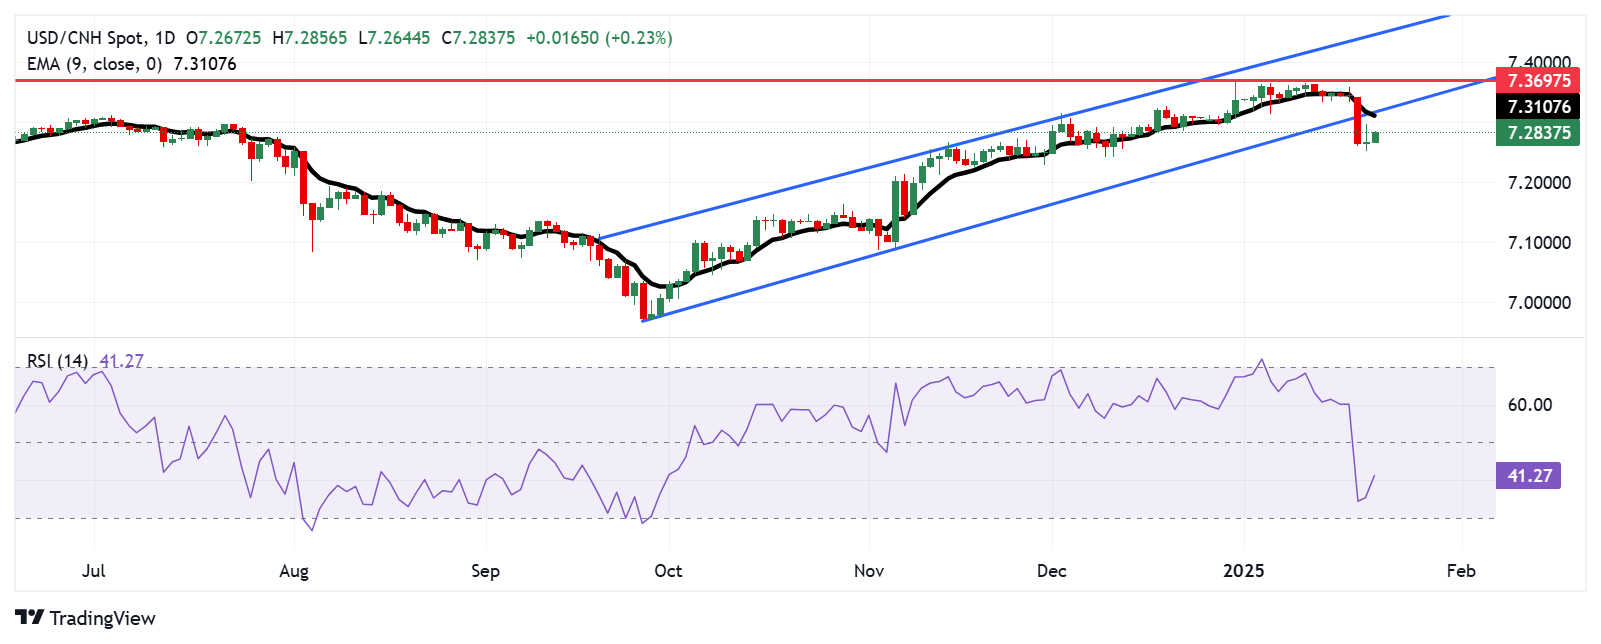Click the 7.00000 price axis label

(1539, 303)
